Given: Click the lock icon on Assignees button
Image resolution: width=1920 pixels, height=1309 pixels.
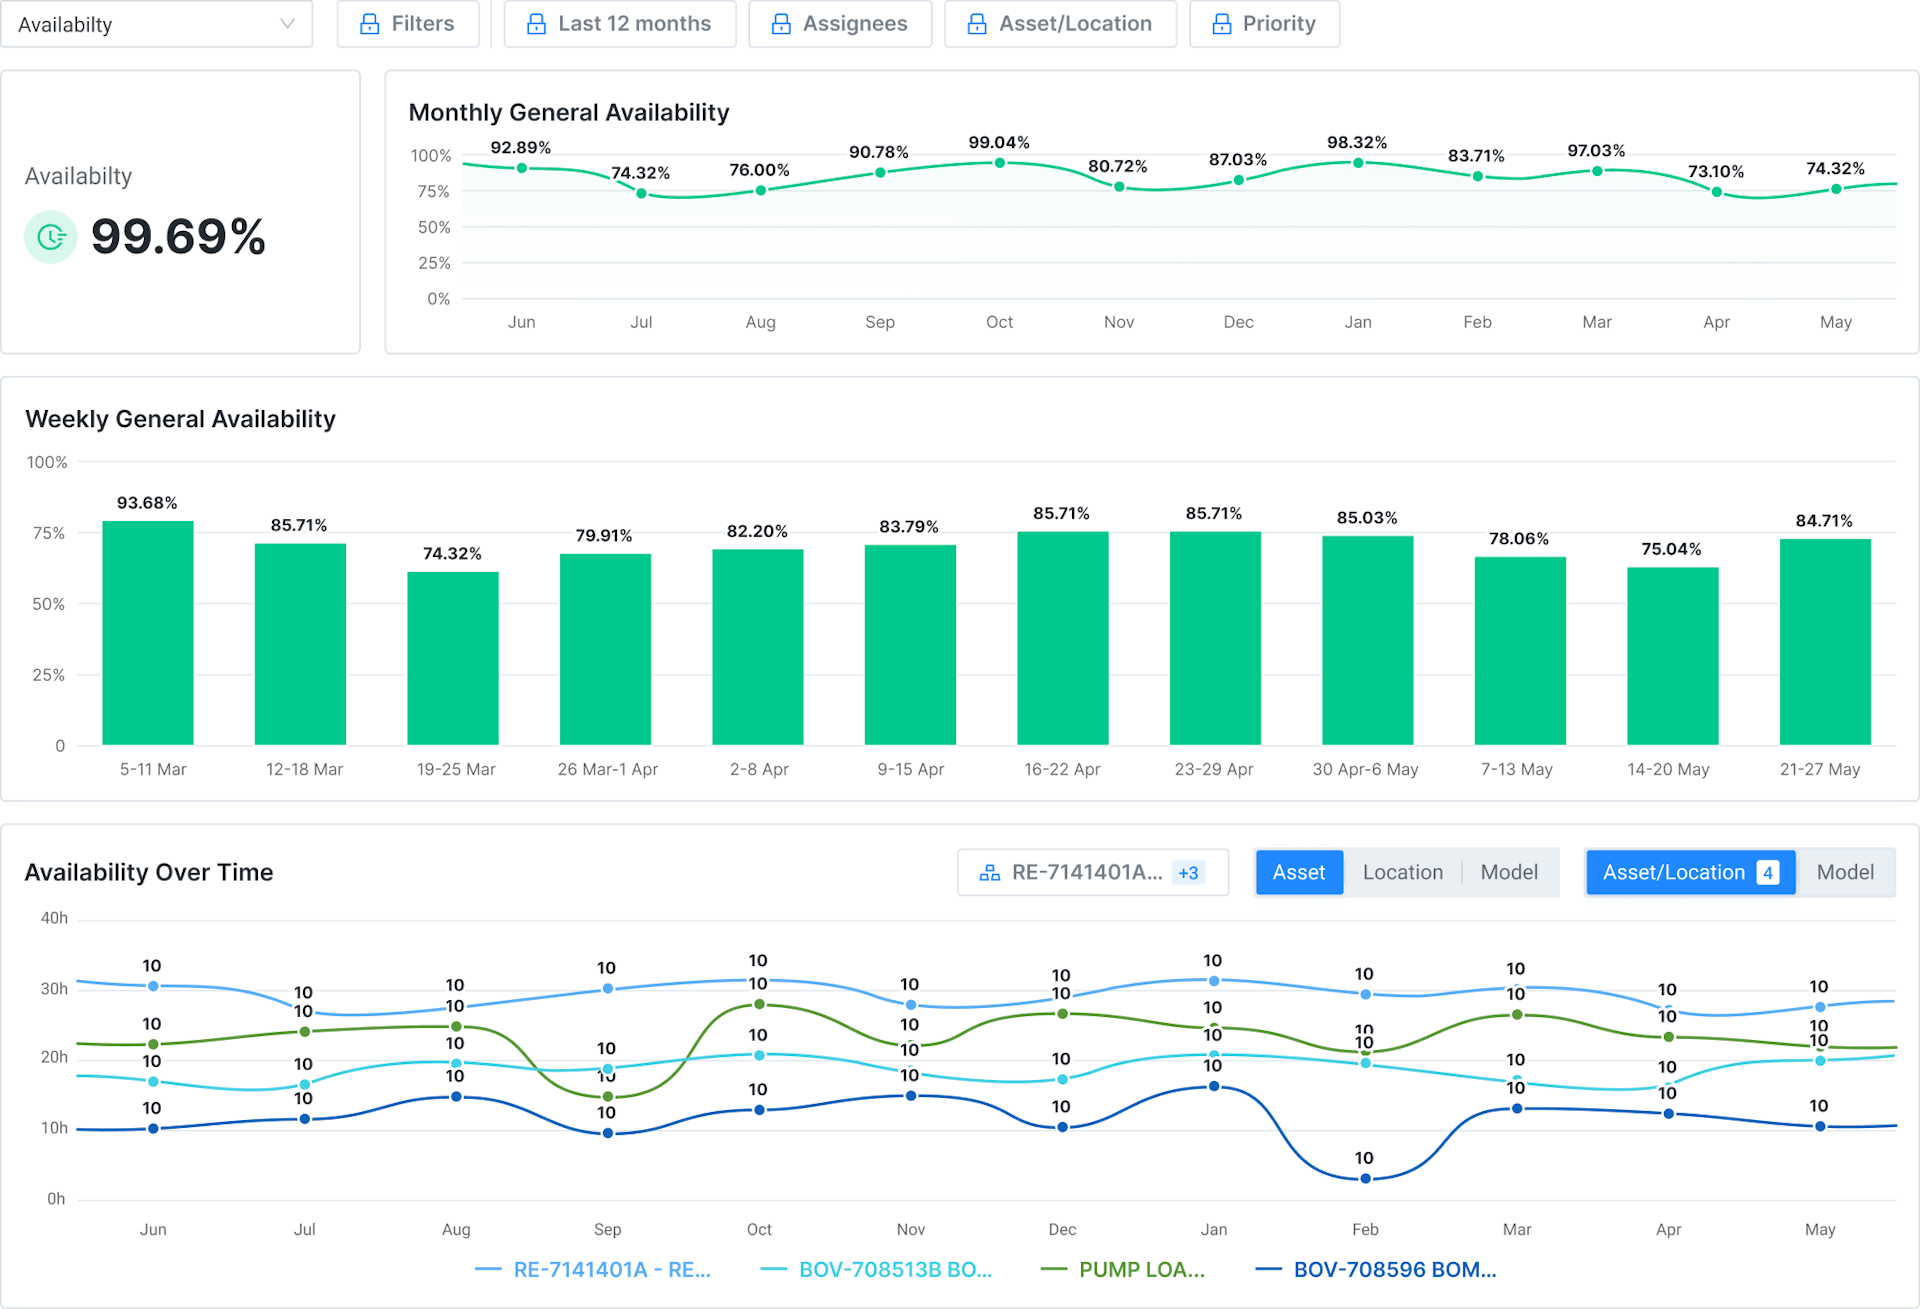Looking at the screenshot, I should (781, 24).
